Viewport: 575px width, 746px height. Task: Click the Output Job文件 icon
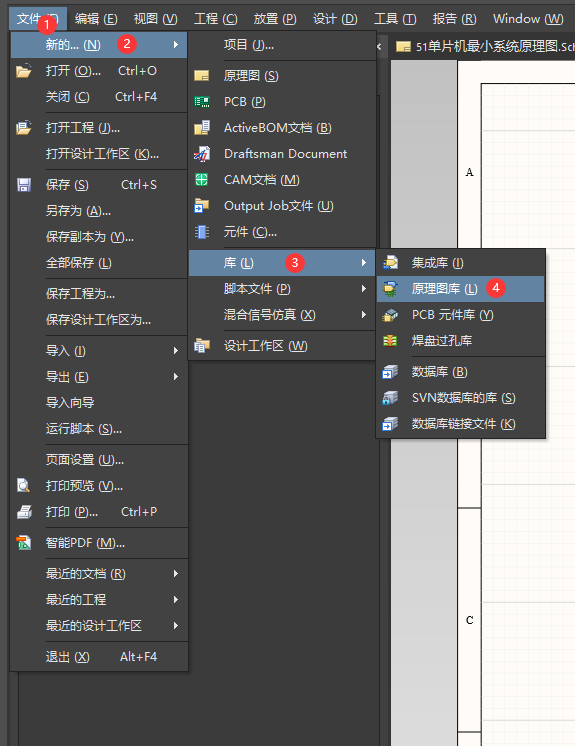(x=202, y=206)
